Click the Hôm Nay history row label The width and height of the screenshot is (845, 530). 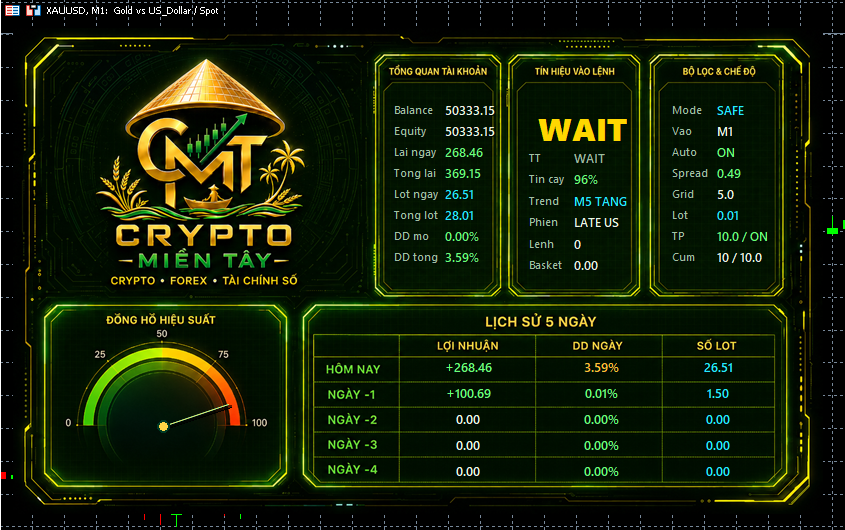(x=353, y=369)
